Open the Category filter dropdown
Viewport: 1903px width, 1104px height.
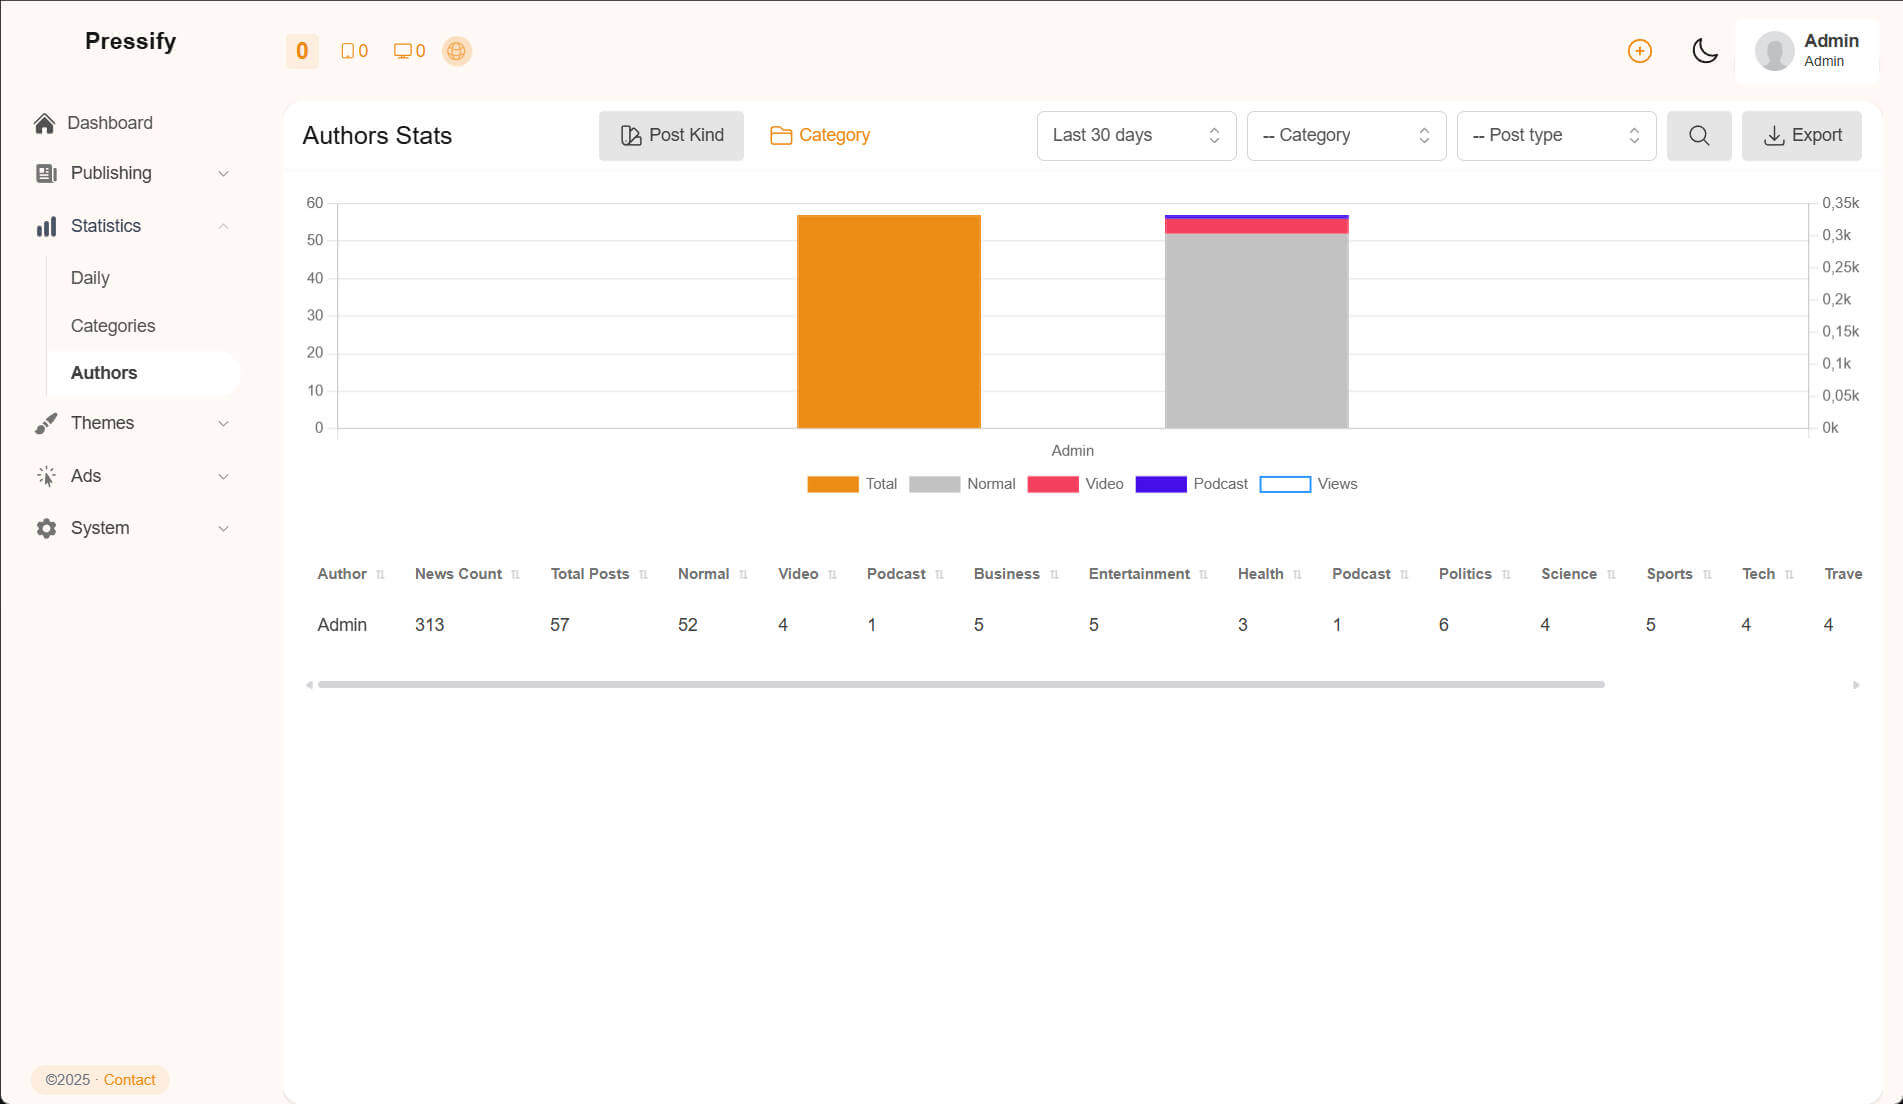(1346, 135)
